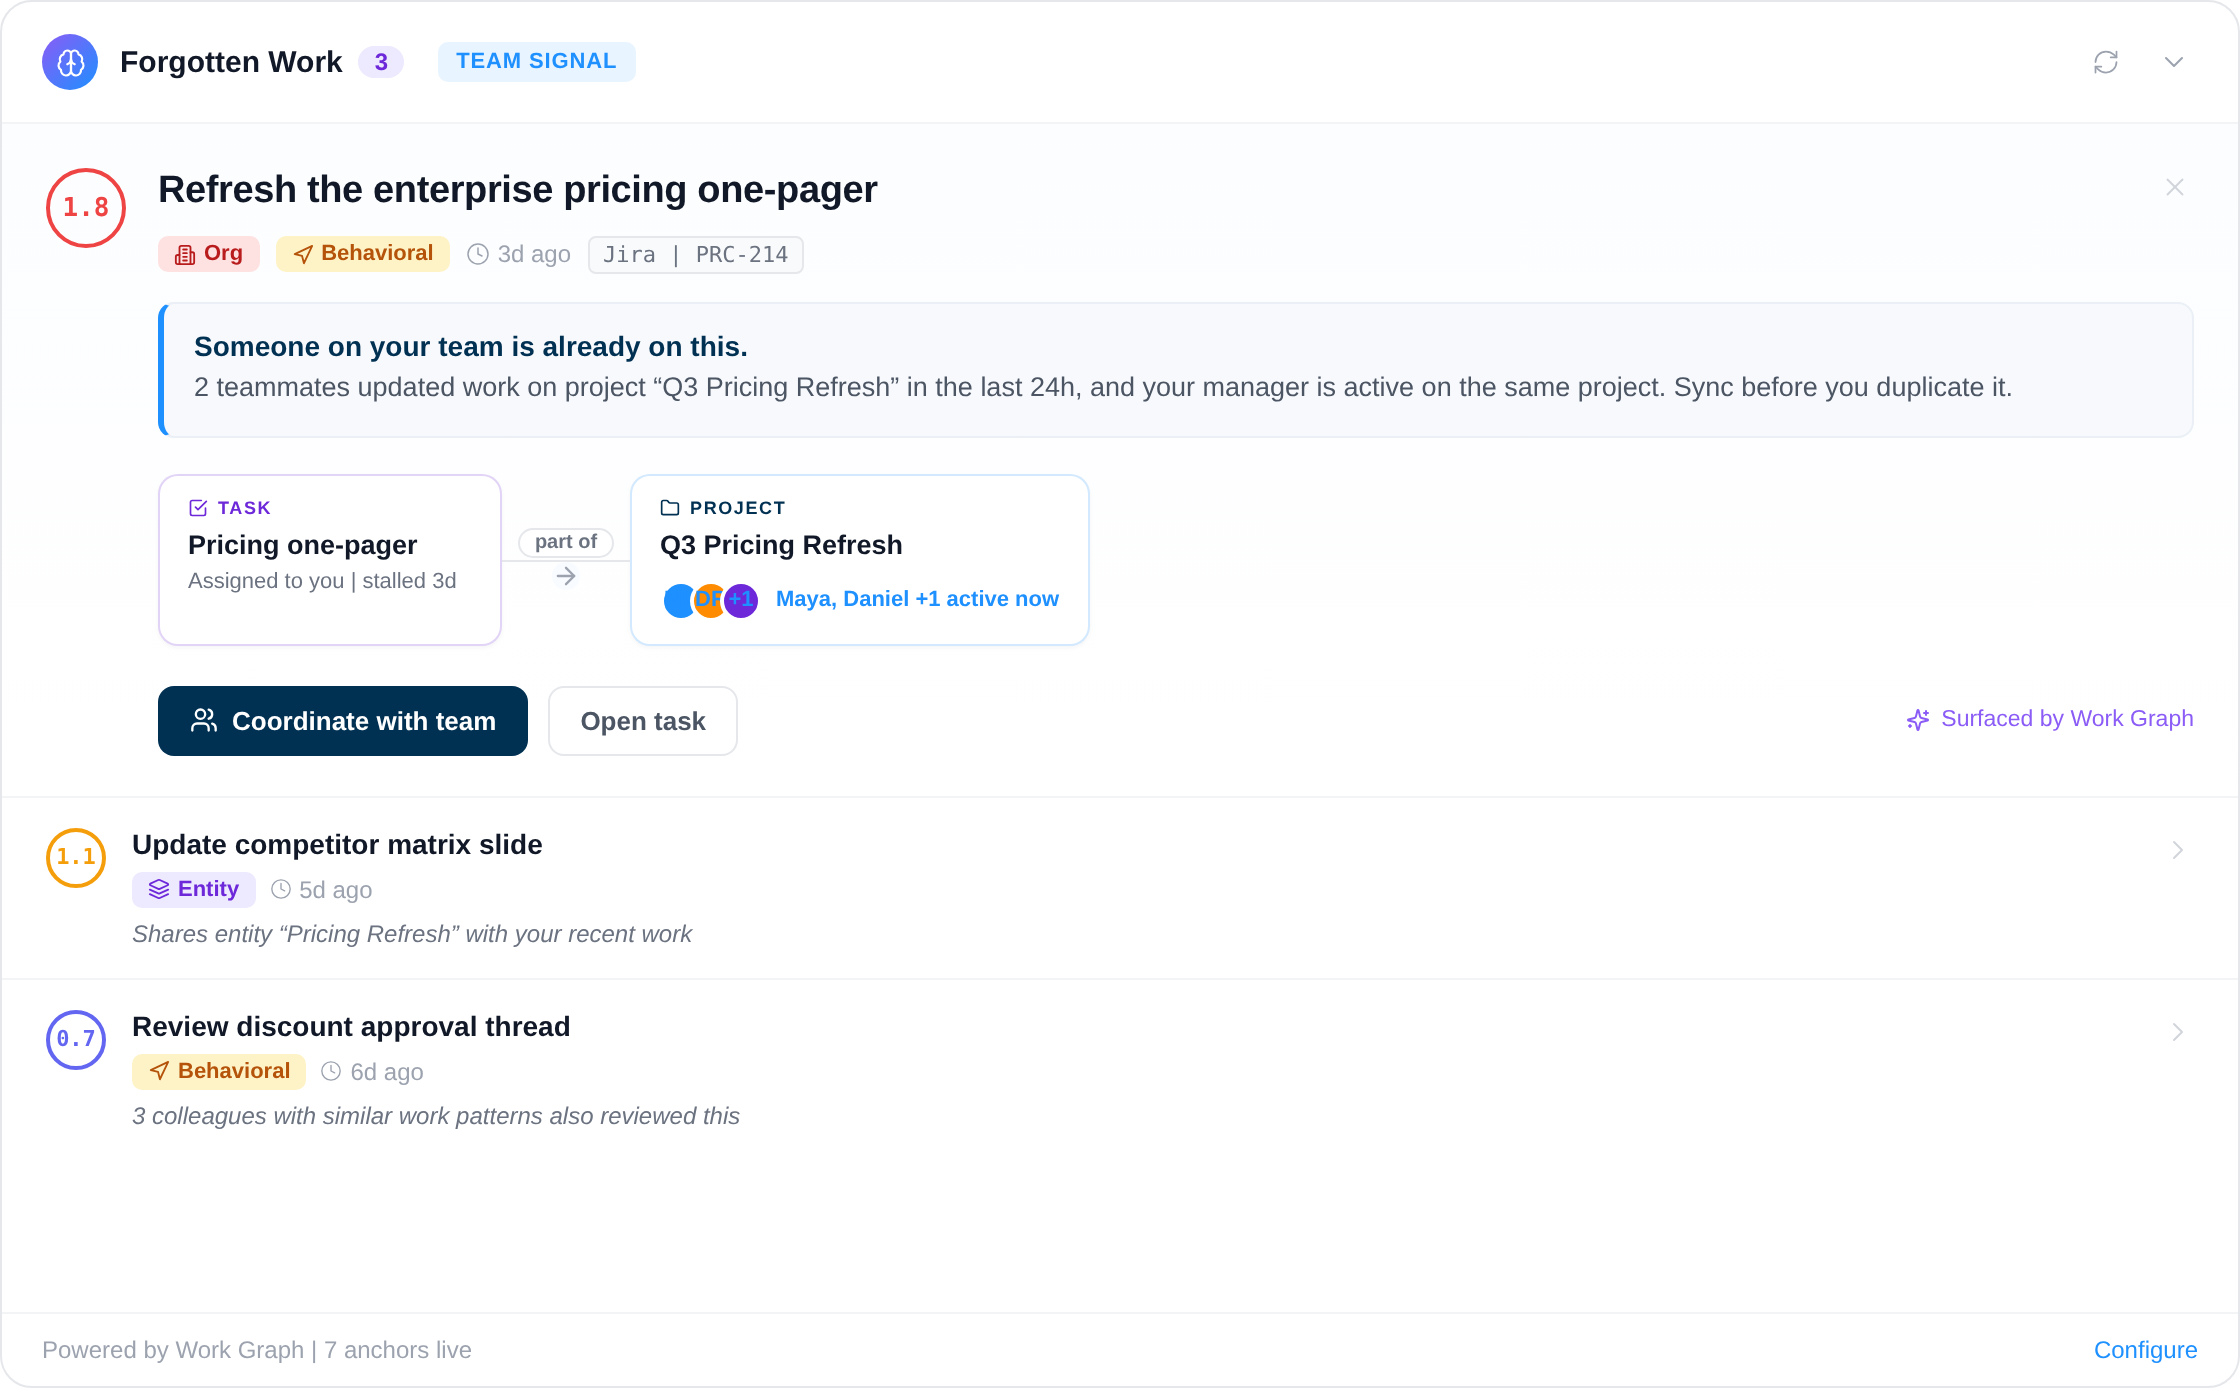Click the Behavioral tag next to Org
Screen dimensions: 2240x1388
(x=363, y=254)
